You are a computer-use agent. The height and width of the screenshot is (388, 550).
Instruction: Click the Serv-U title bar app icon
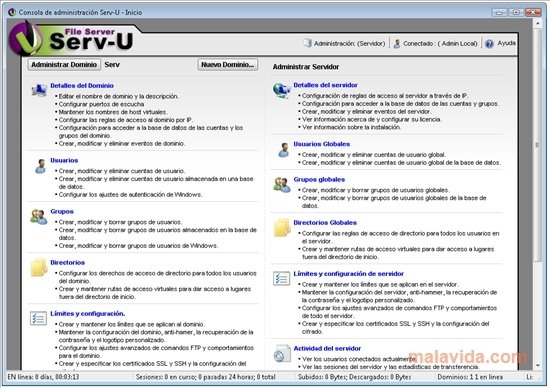(12, 12)
